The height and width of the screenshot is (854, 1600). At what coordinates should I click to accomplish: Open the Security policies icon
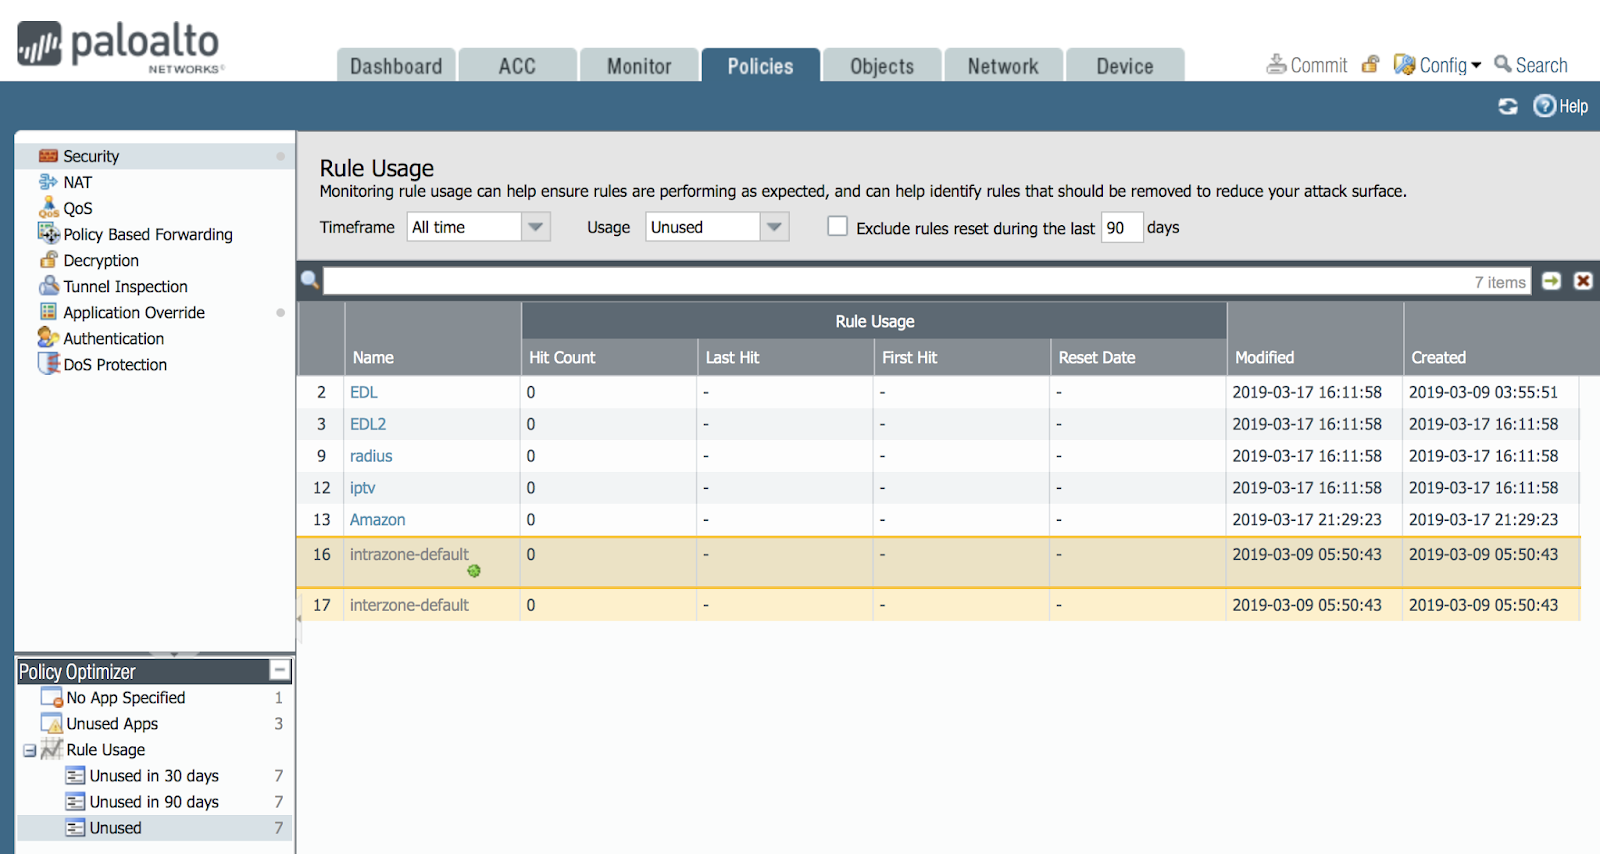tap(48, 156)
